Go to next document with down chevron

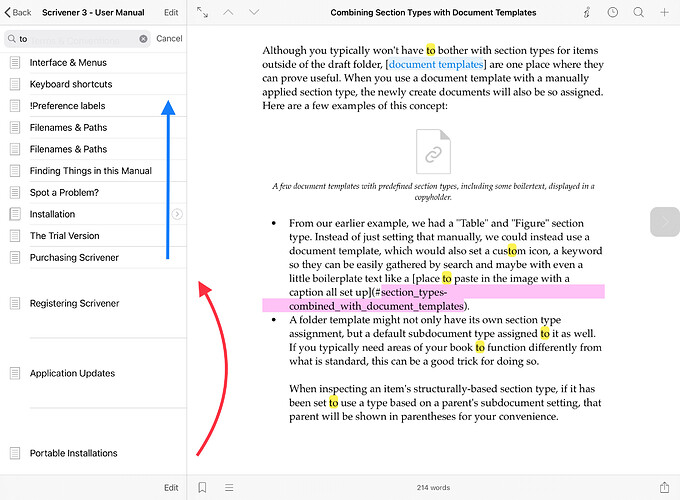(254, 12)
